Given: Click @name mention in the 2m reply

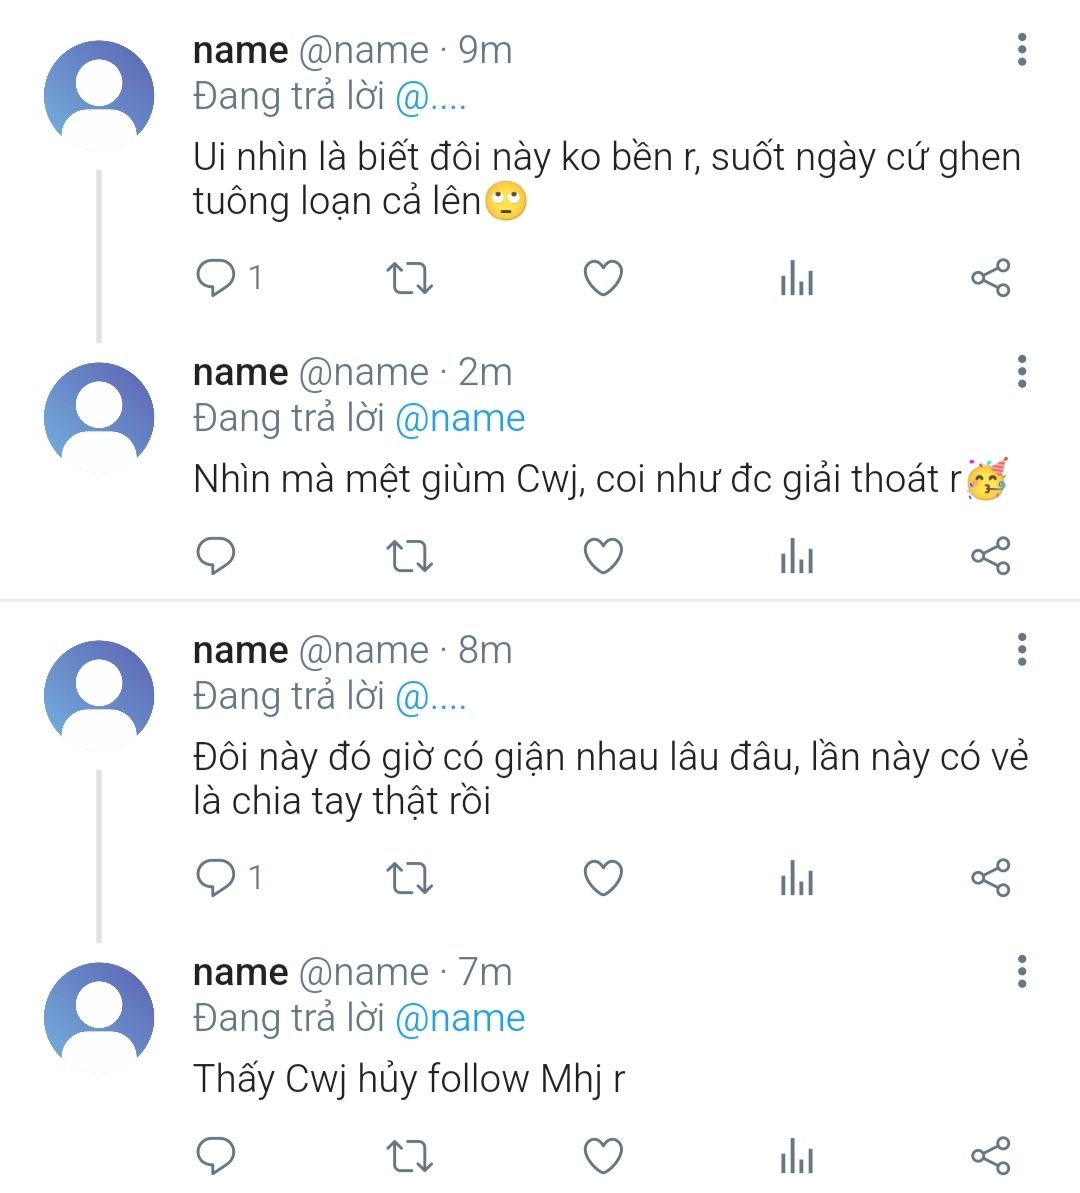Looking at the screenshot, I should [x=460, y=418].
